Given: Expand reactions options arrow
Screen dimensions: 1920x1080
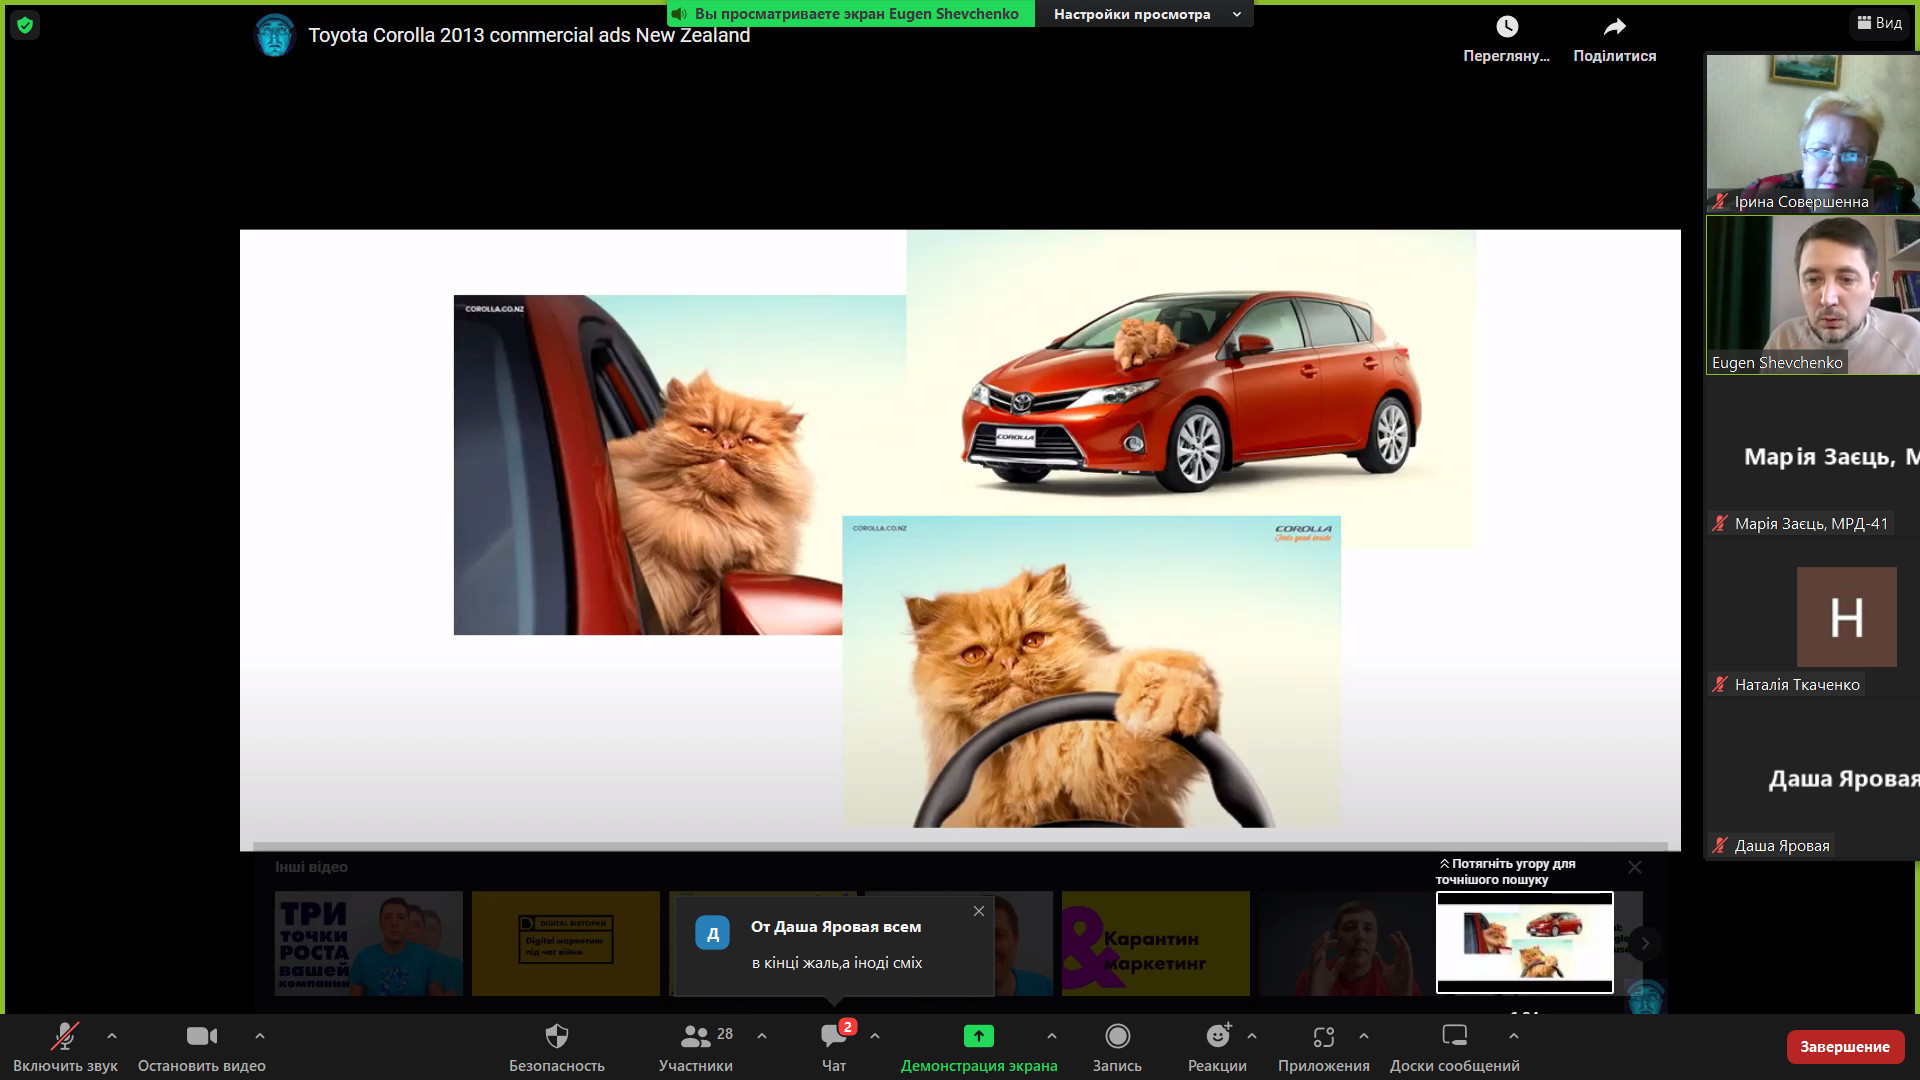Looking at the screenshot, I should pos(1252,1036).
